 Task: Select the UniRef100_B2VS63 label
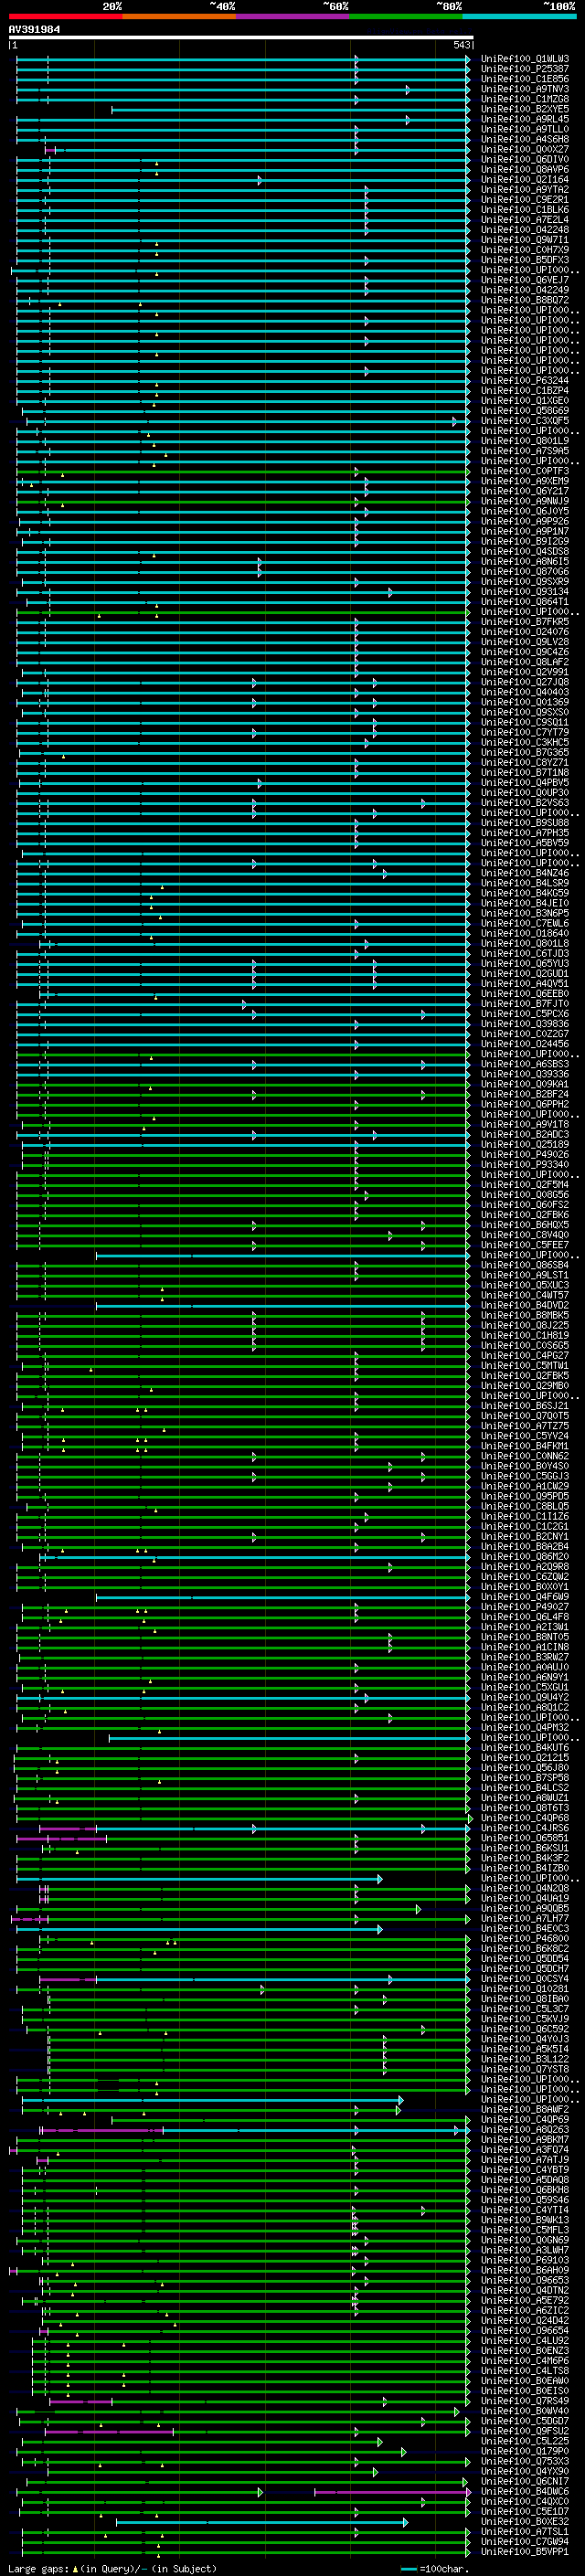pos(524,803)
